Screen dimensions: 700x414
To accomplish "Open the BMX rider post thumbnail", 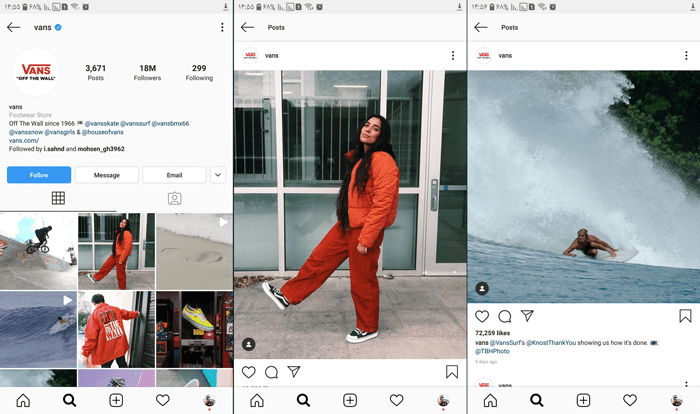I will [38, 251].
